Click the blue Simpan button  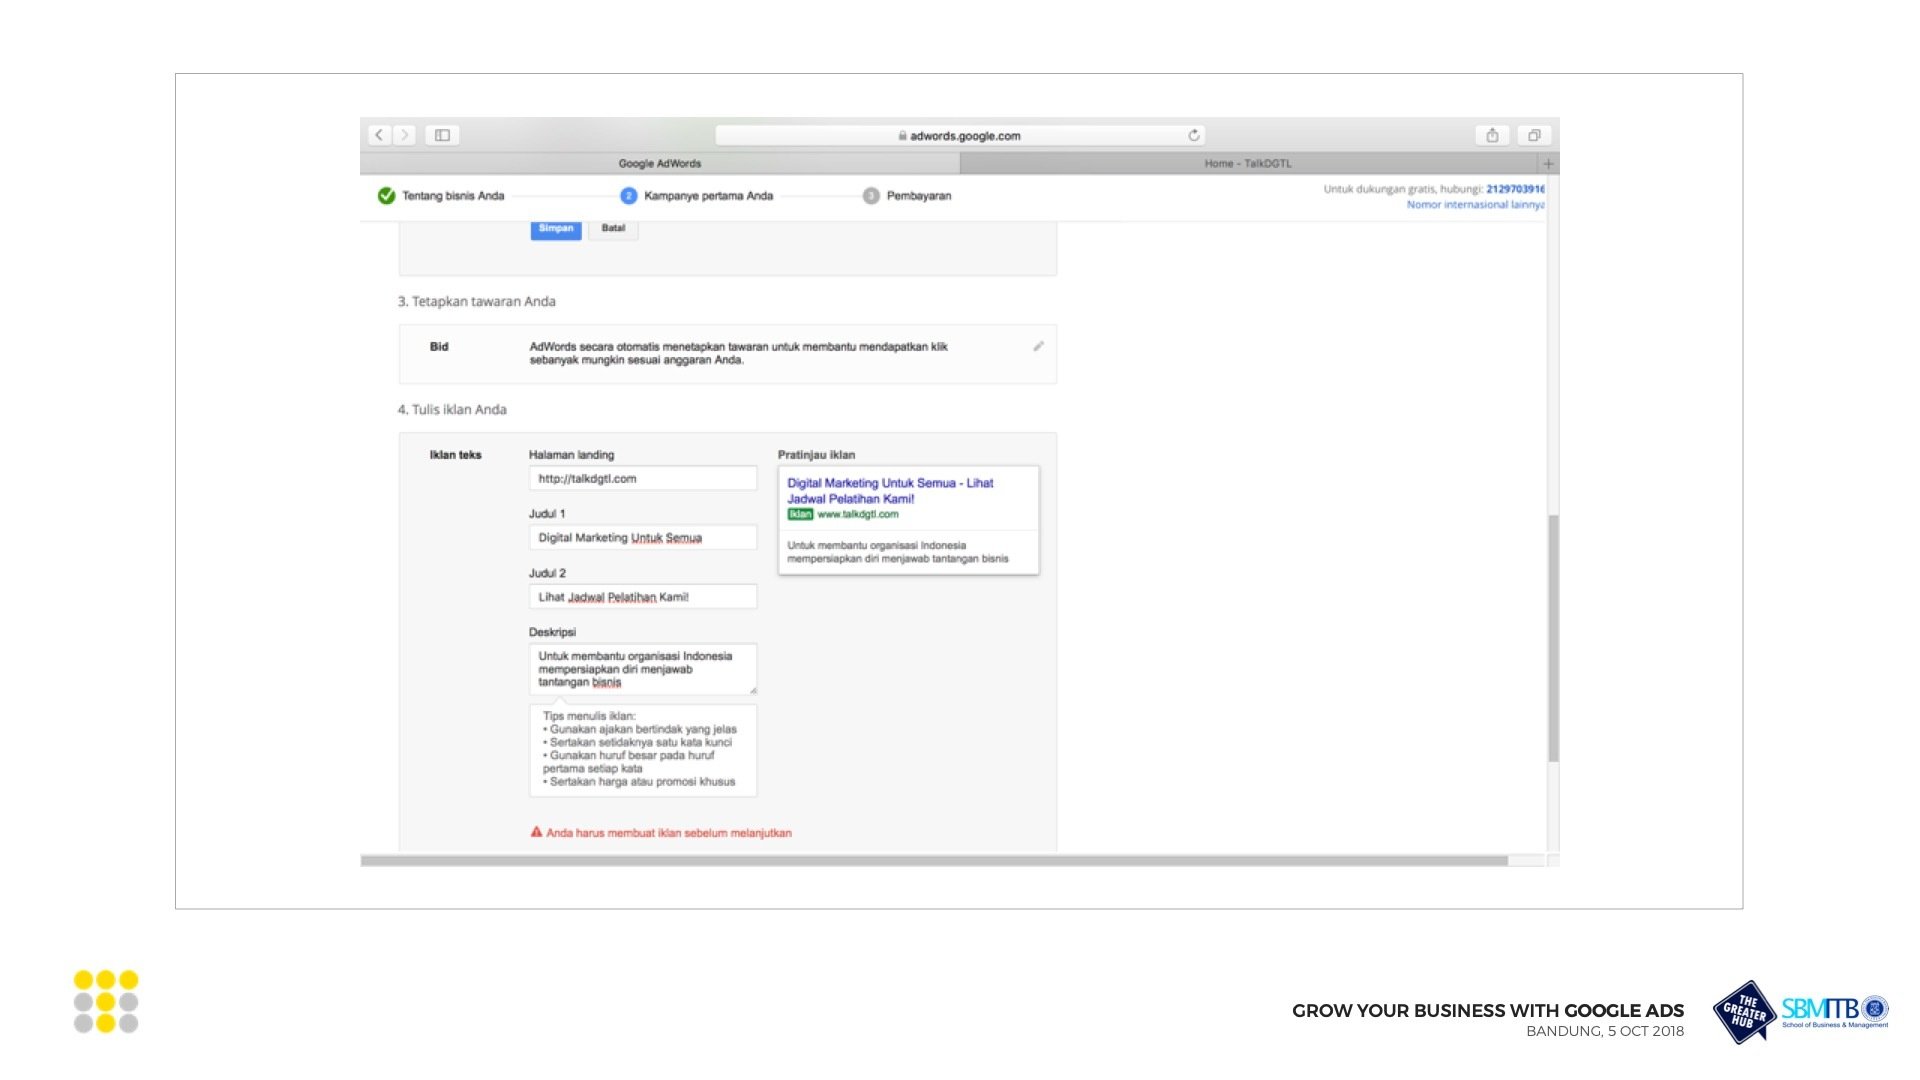[556, 229]
